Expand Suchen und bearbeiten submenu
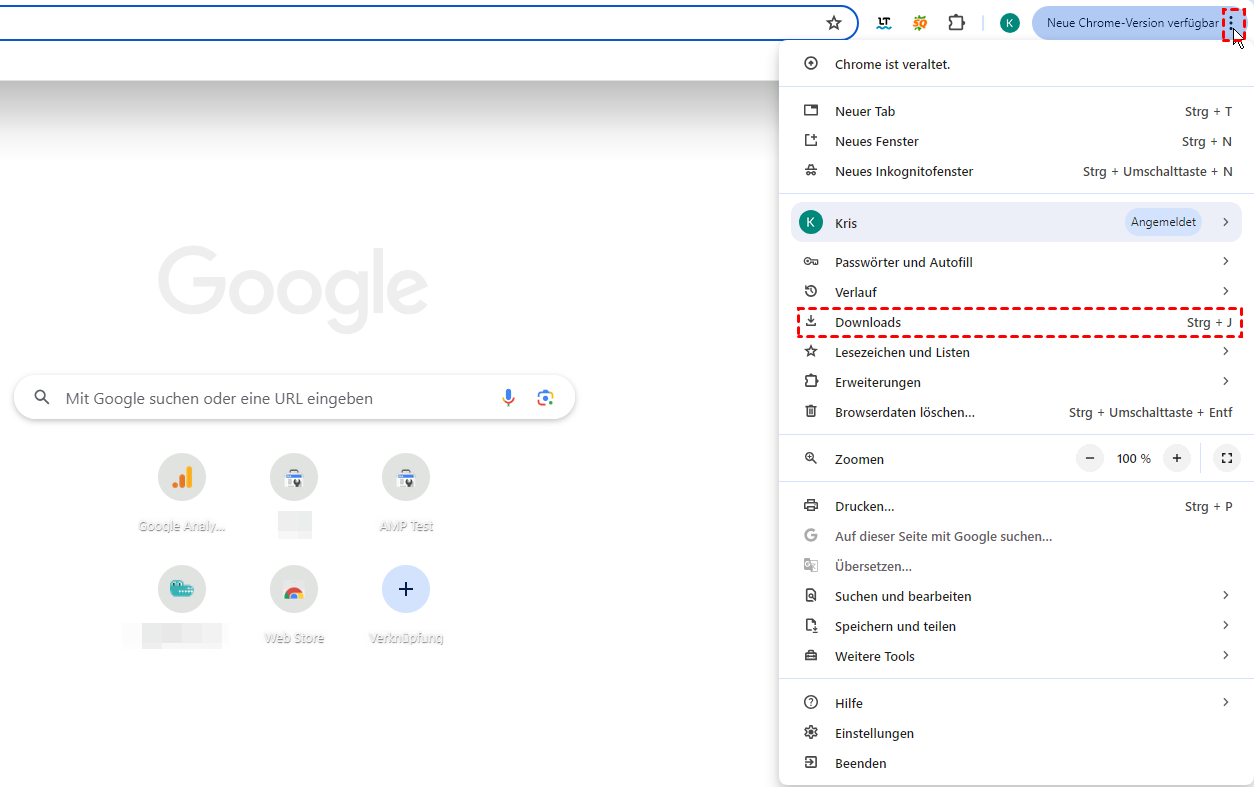 [1016, 596]
